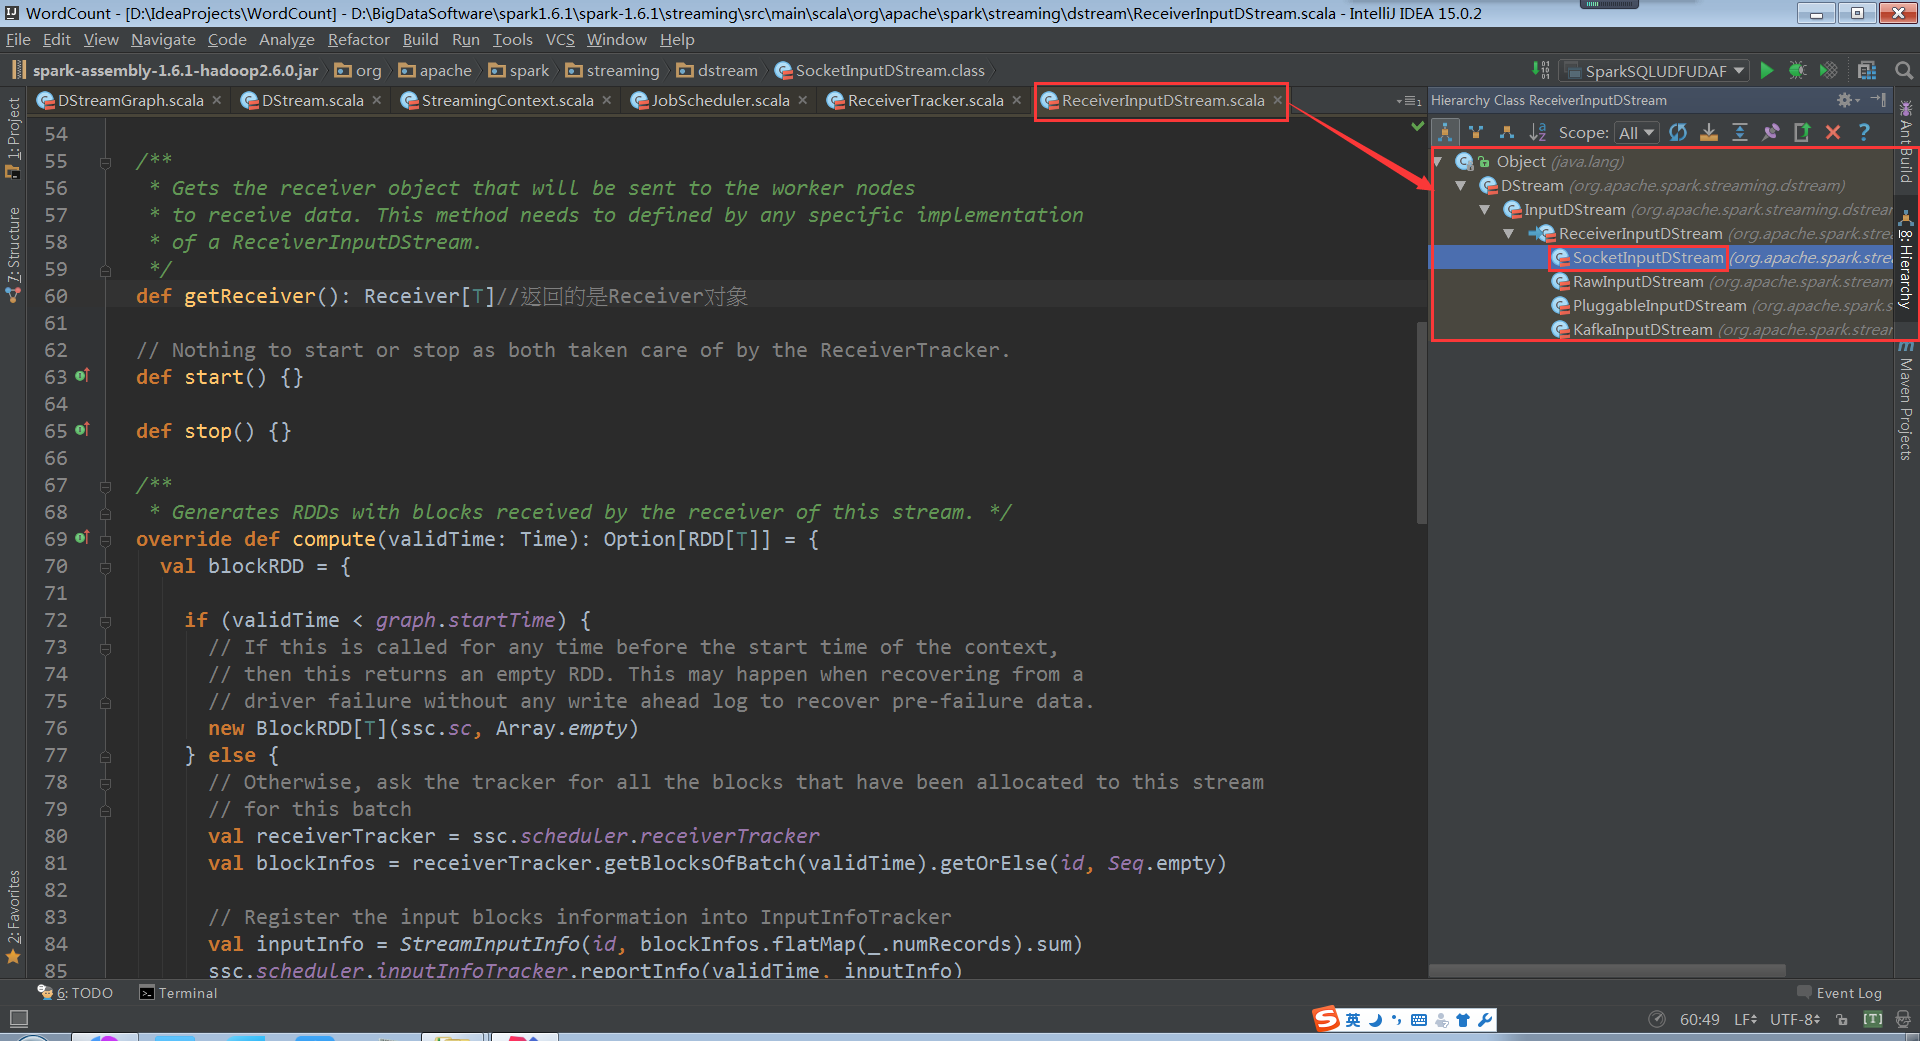Pin the Hierarchy tab
Screen dimensions: 1920x1041
1771,132
